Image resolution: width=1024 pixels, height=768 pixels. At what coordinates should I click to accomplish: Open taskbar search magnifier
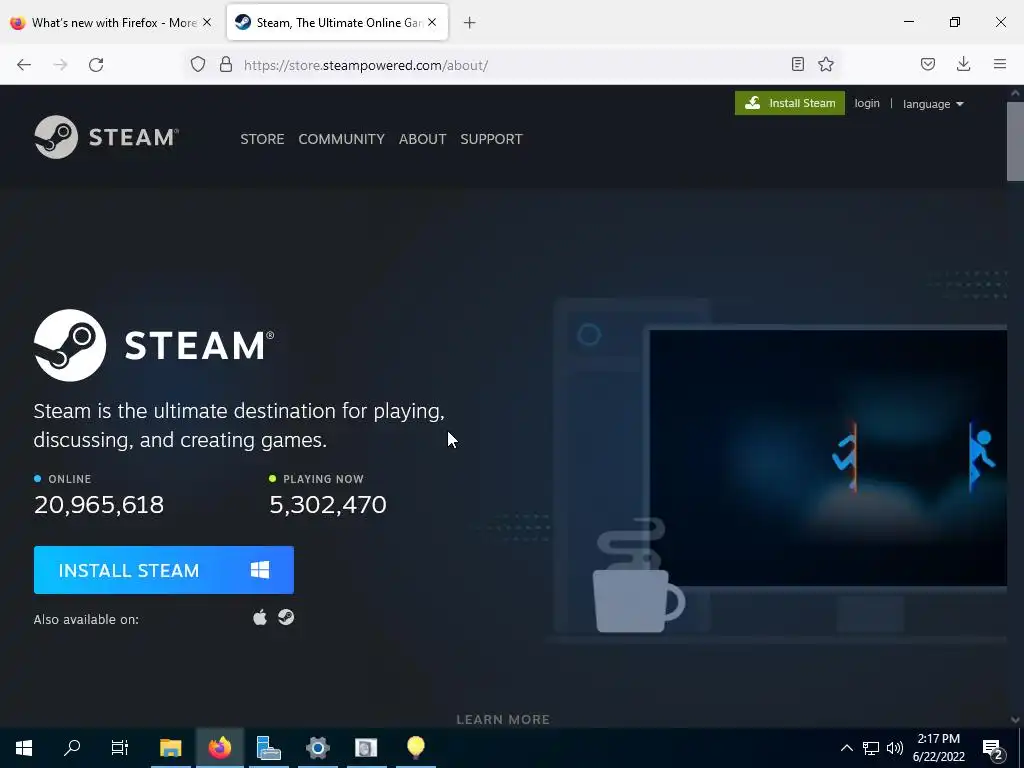[72, 748]
